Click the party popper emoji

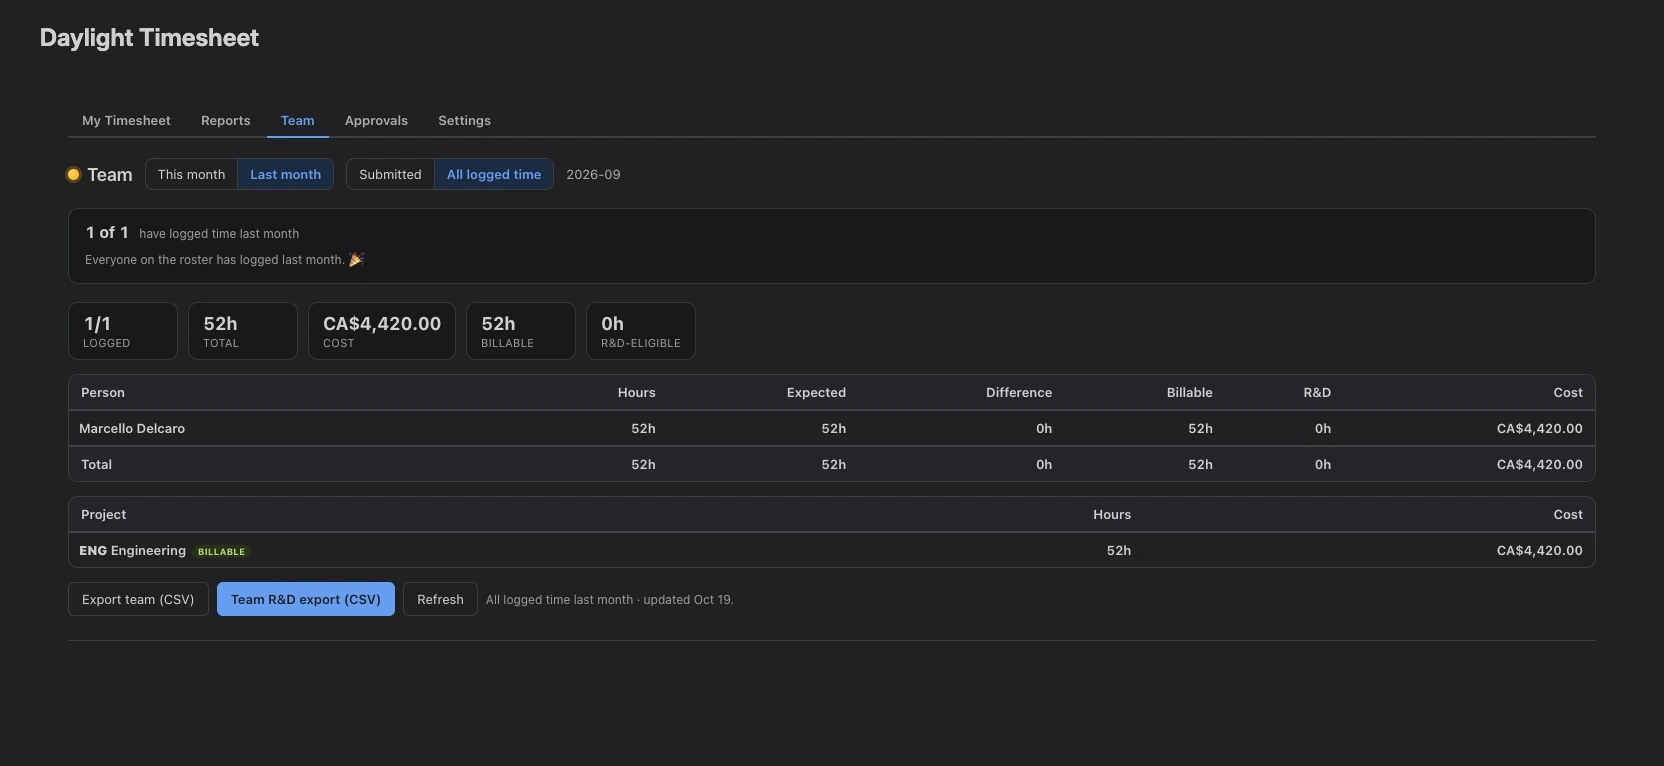[356, 259]
